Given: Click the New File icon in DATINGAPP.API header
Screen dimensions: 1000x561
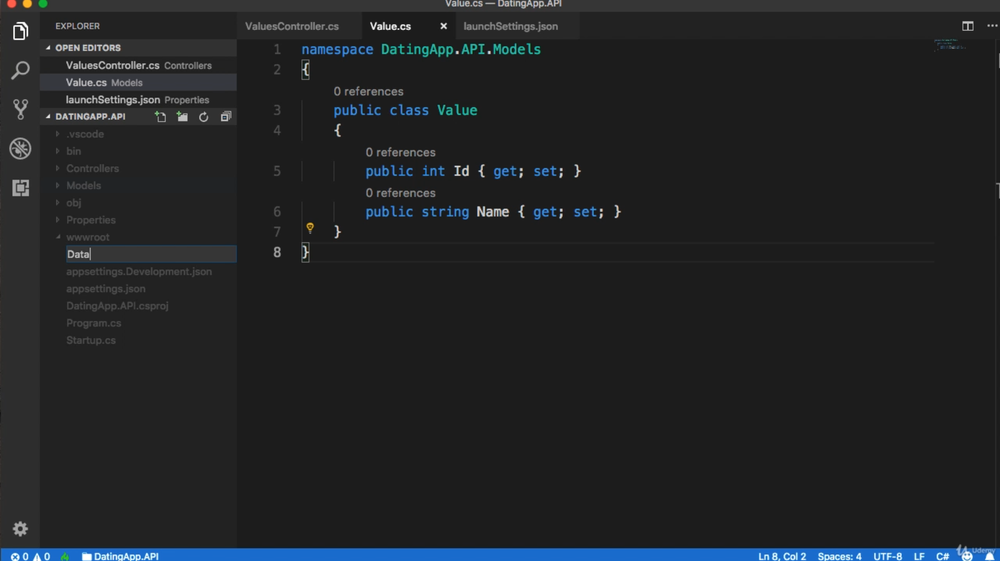Looking at the screenshot, I should [161, 117].
